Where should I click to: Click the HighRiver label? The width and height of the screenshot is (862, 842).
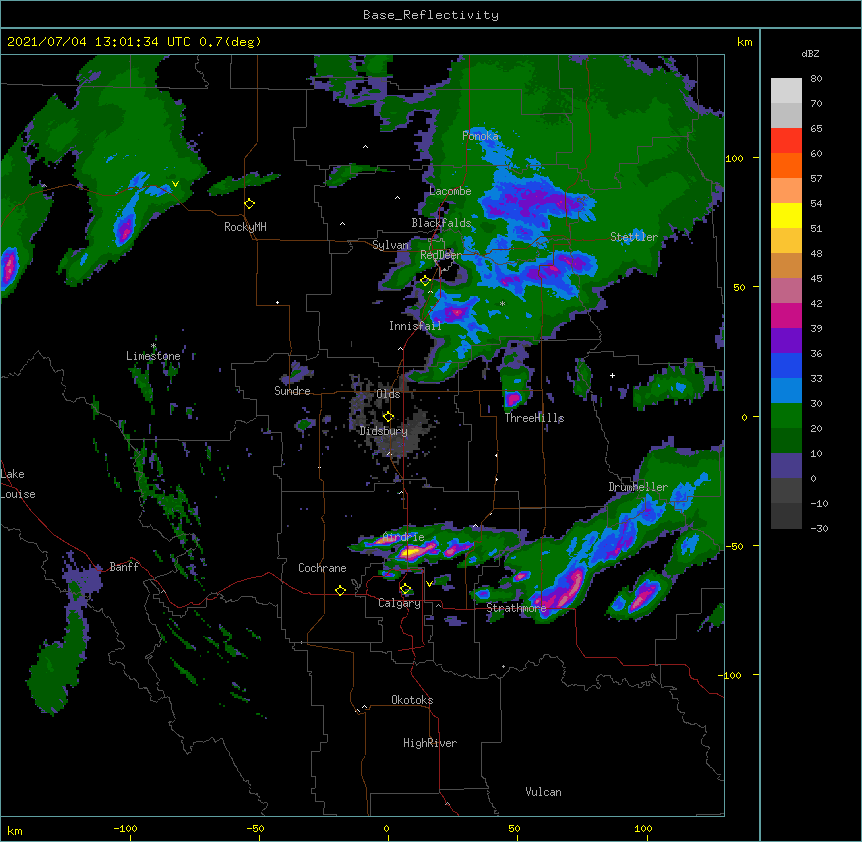point(430,743)
